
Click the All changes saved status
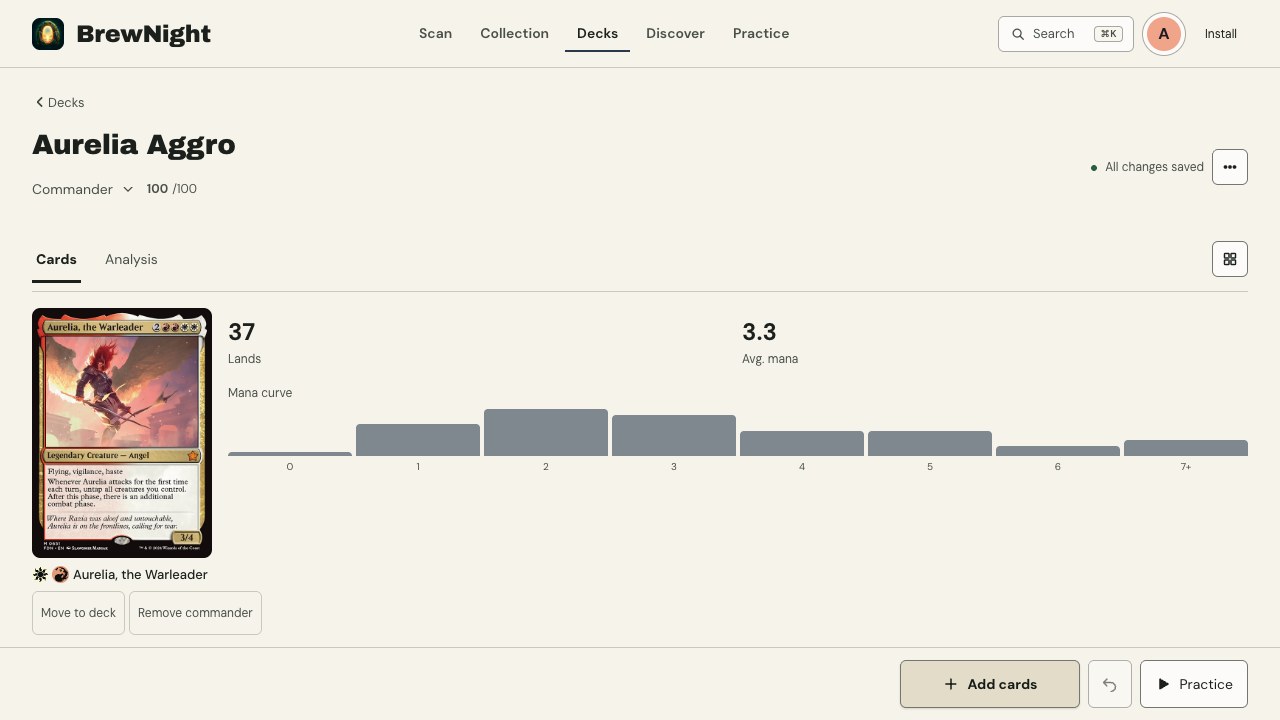[x=1147, y=167]
